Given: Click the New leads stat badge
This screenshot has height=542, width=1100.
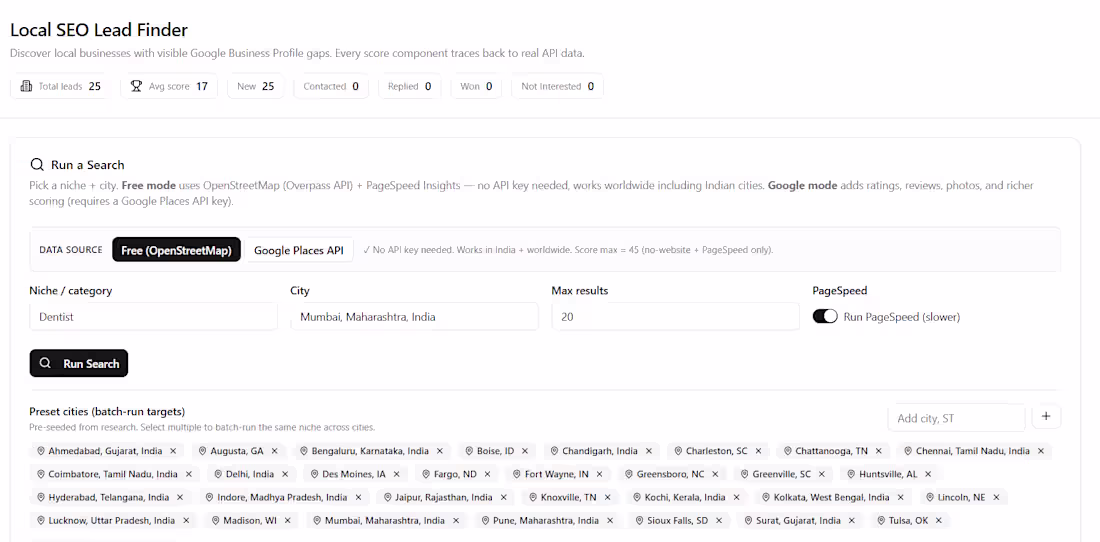Looking at the screenshot, I should (255, 86).
